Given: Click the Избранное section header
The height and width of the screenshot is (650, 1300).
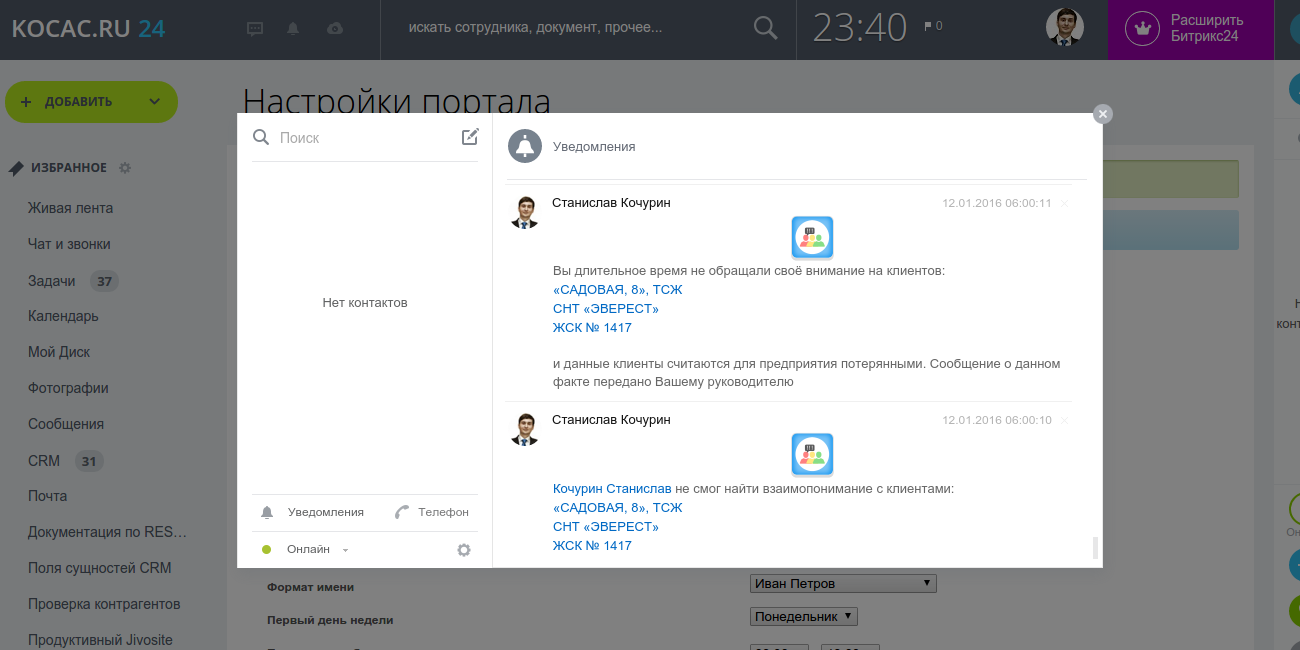Looking at the screenshot, I should pyautogui.click(x=68, y=168).
